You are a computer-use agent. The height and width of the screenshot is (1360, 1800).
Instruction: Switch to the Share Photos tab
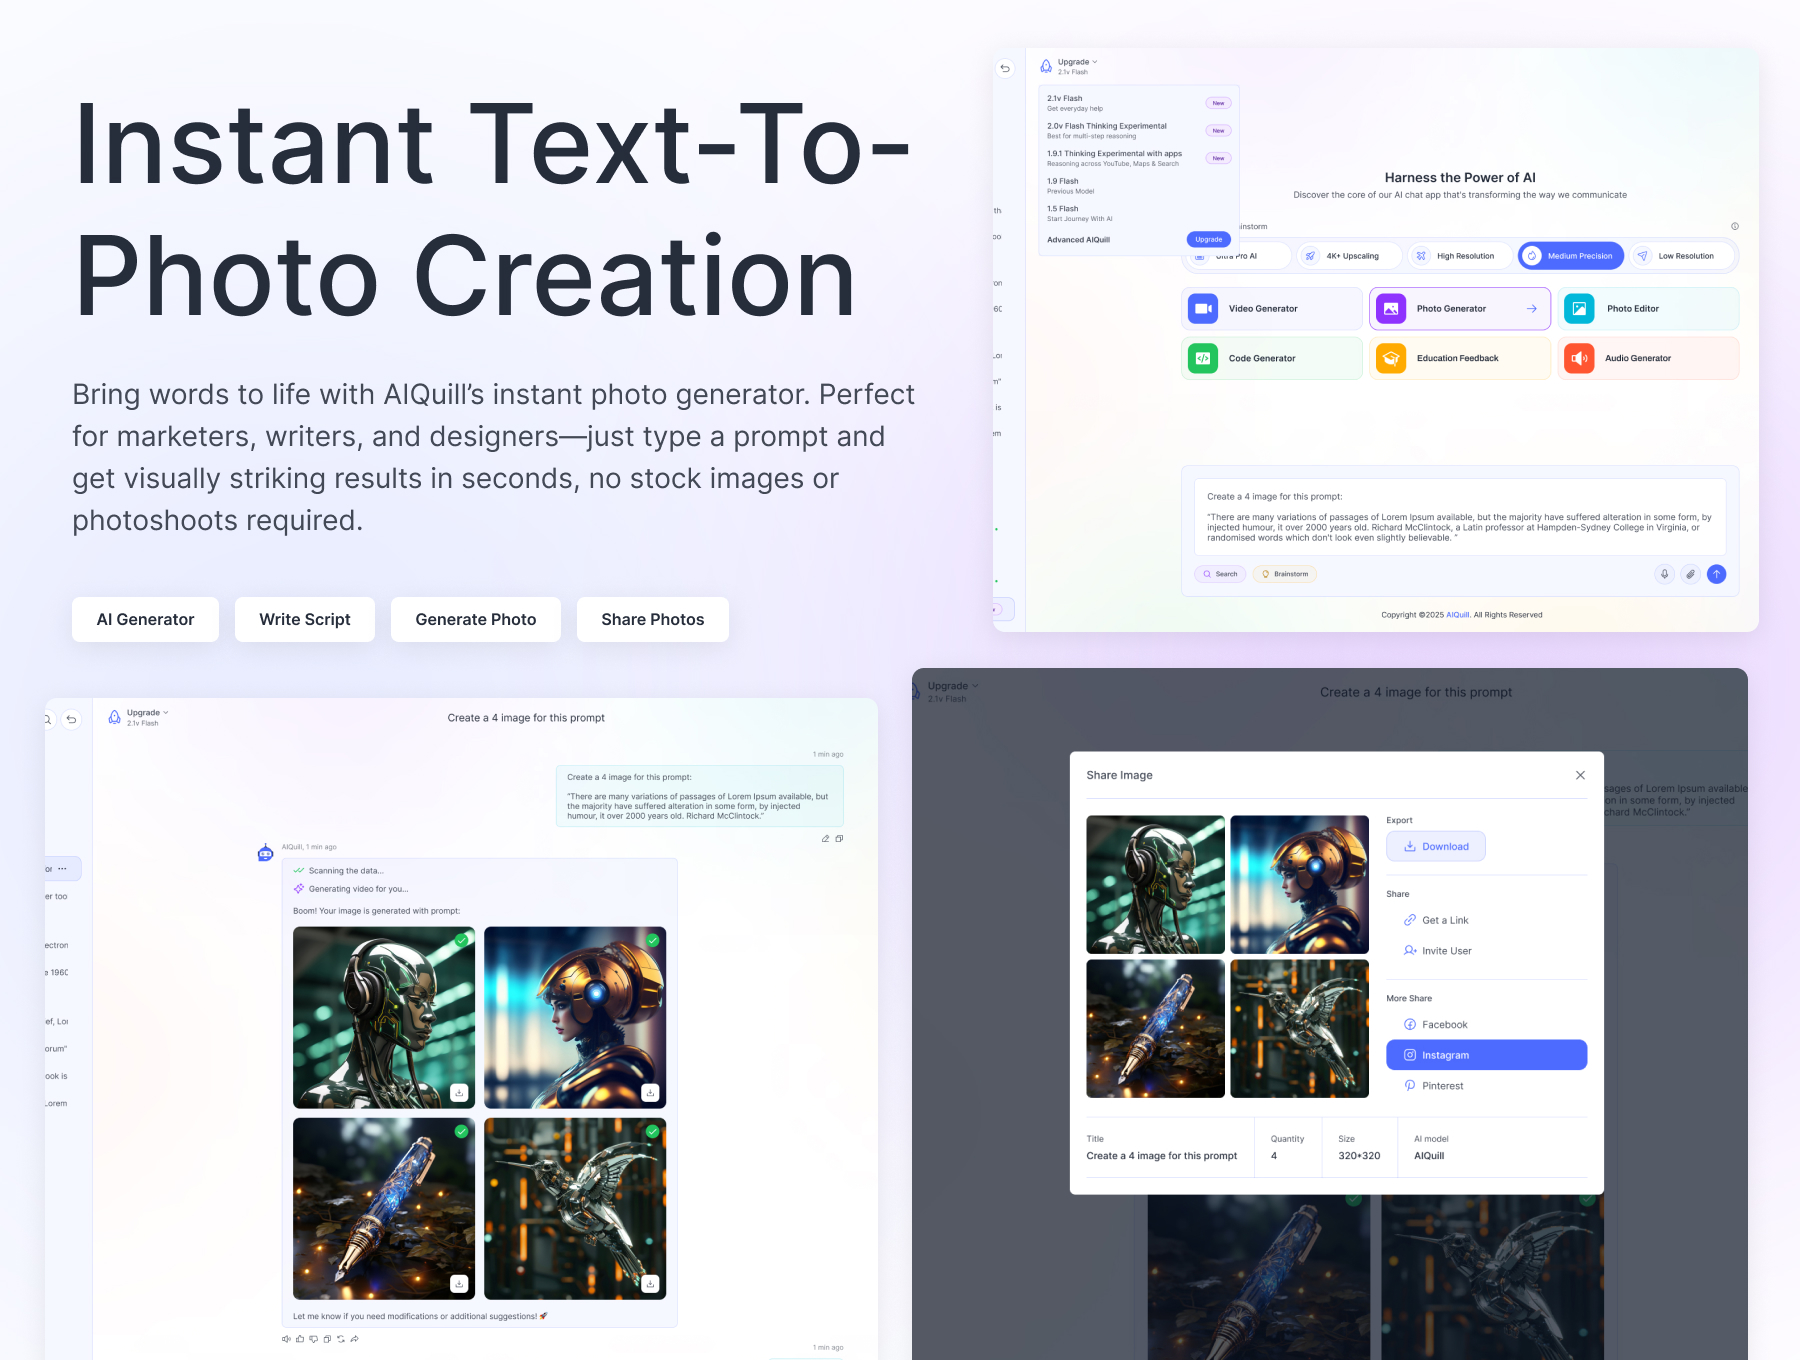point(652,619)
